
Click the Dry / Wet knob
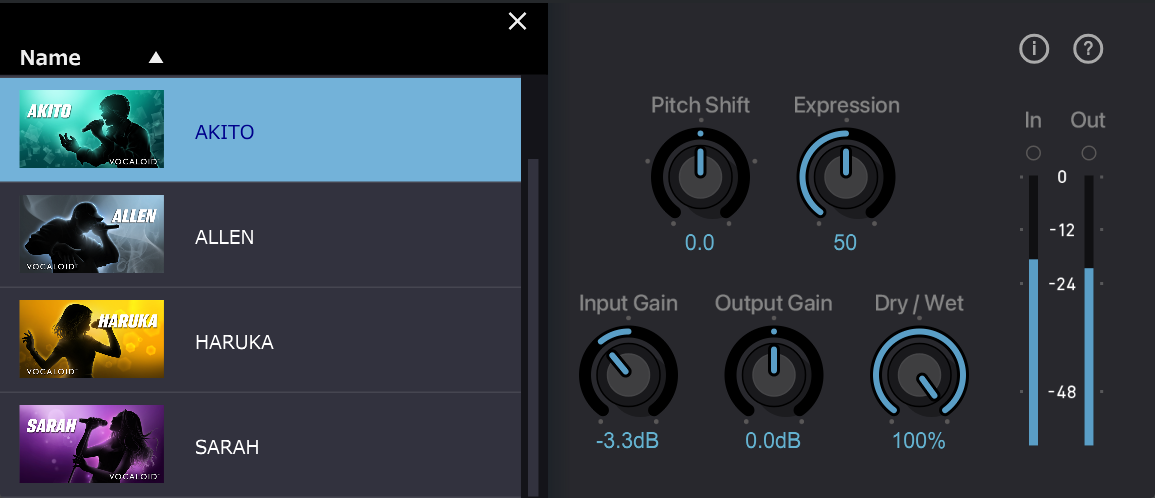[919, 375]
